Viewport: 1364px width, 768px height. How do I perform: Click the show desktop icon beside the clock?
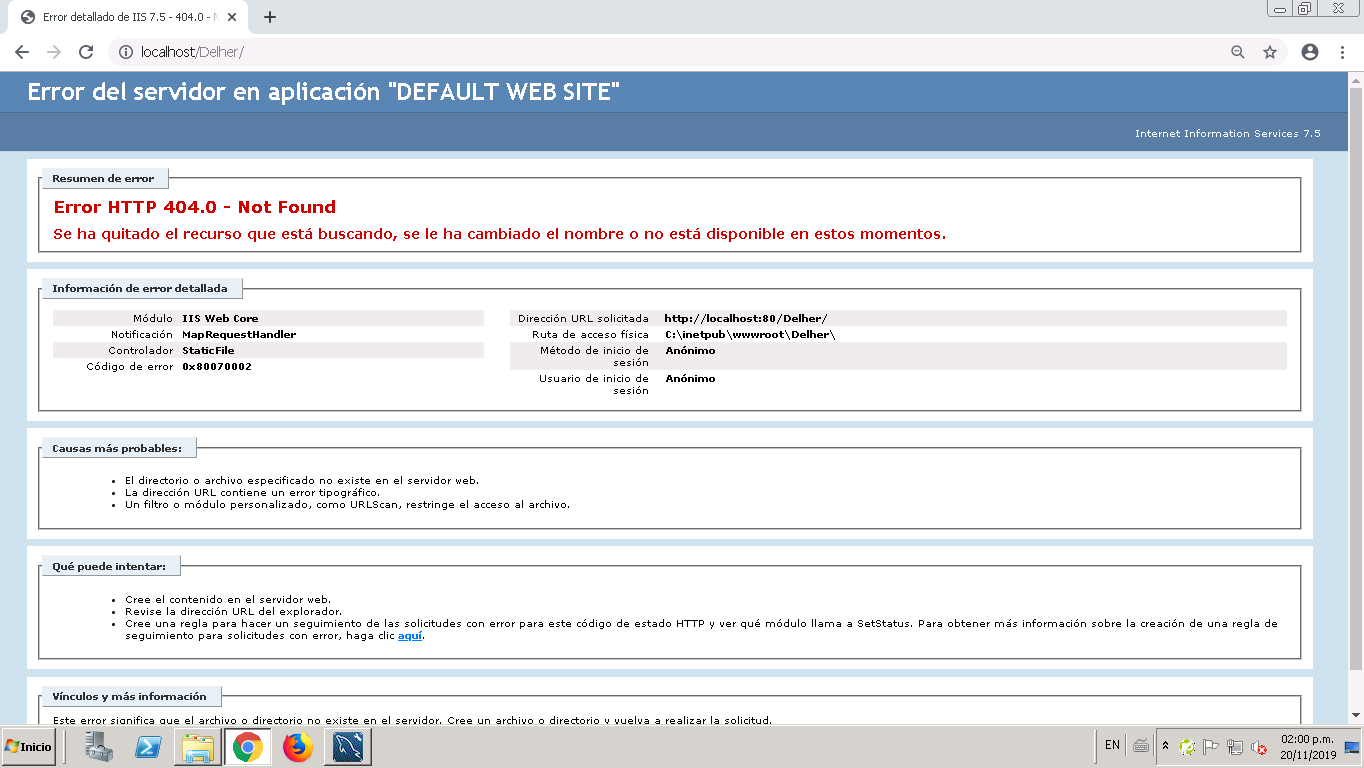pyautogui.click(x=1352, y=746)
